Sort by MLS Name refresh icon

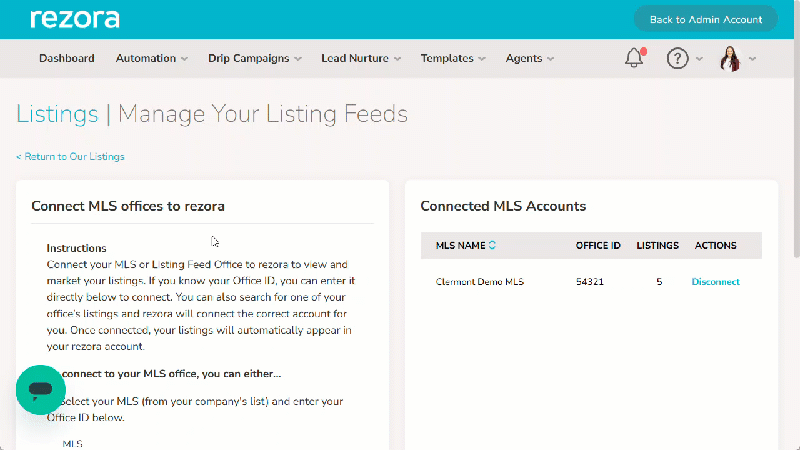pos(492,245)
